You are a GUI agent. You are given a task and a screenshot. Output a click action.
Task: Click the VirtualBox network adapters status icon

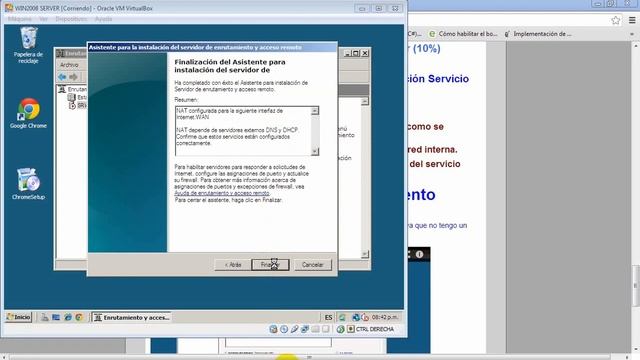pos(305,329)
